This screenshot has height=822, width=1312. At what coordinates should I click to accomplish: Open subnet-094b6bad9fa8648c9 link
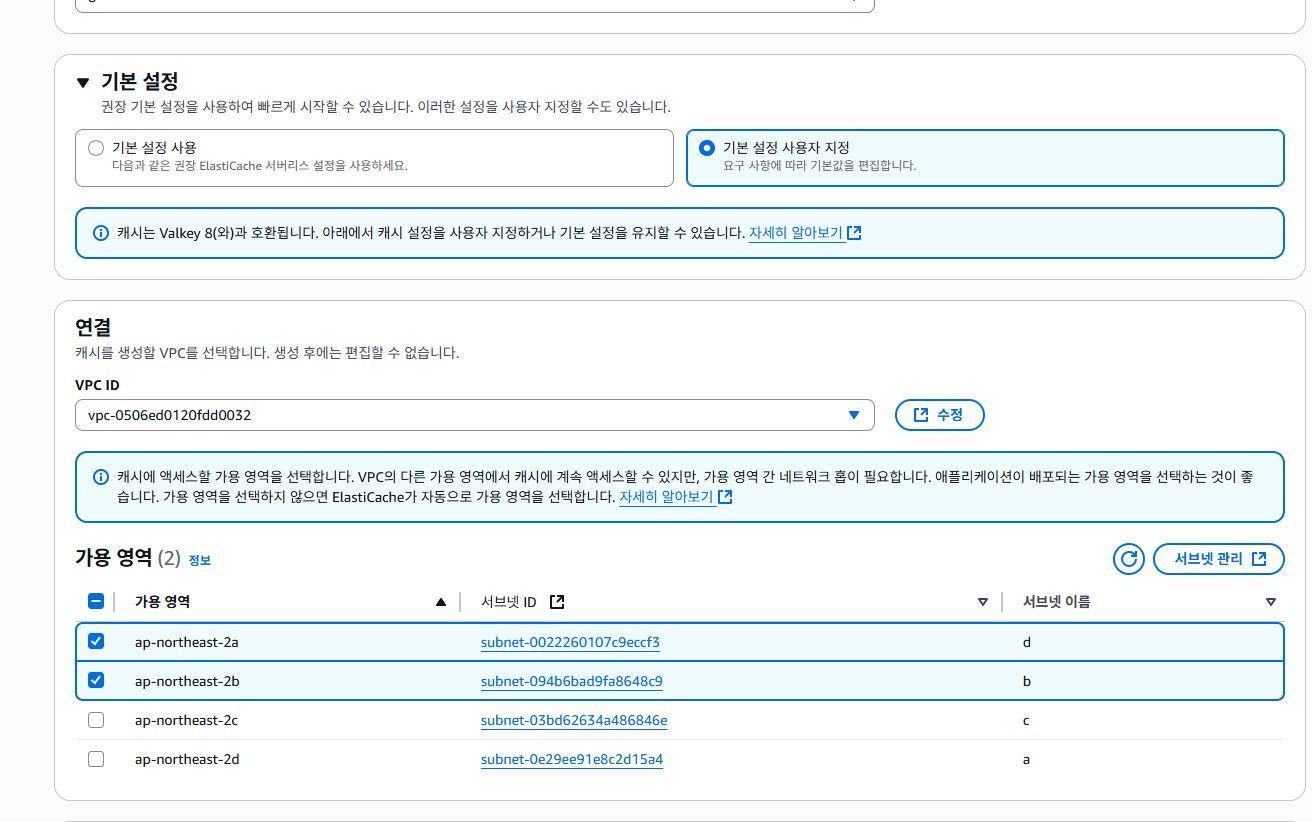point(572,681)
